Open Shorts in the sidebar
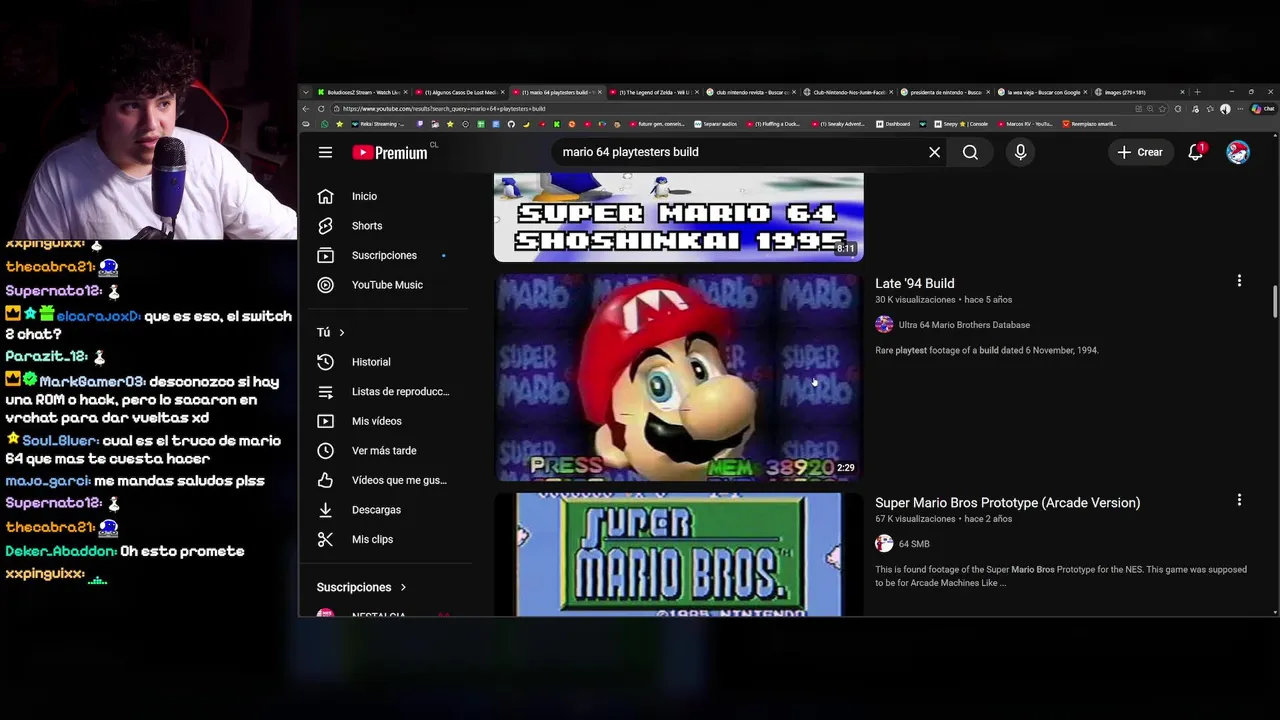Screen dimensions: 1280x720 (384, 226)
